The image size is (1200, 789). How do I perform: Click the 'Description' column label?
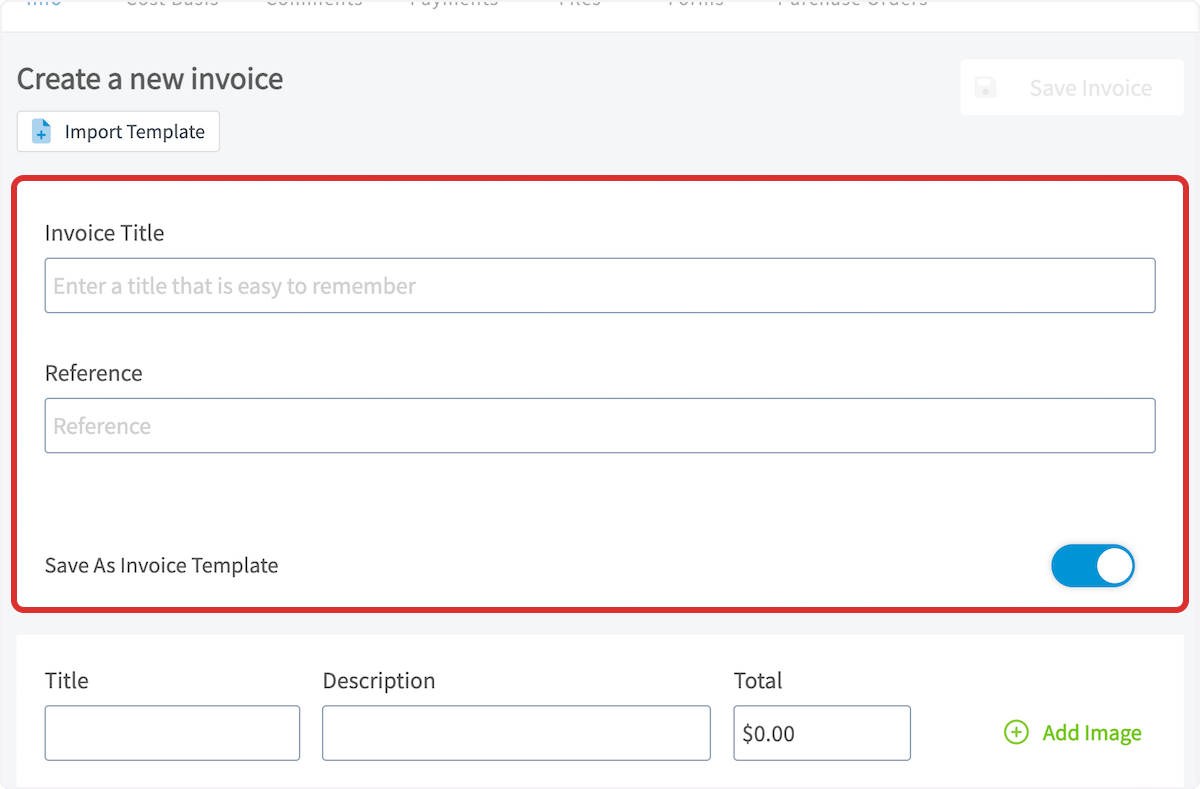coord(379,681)
